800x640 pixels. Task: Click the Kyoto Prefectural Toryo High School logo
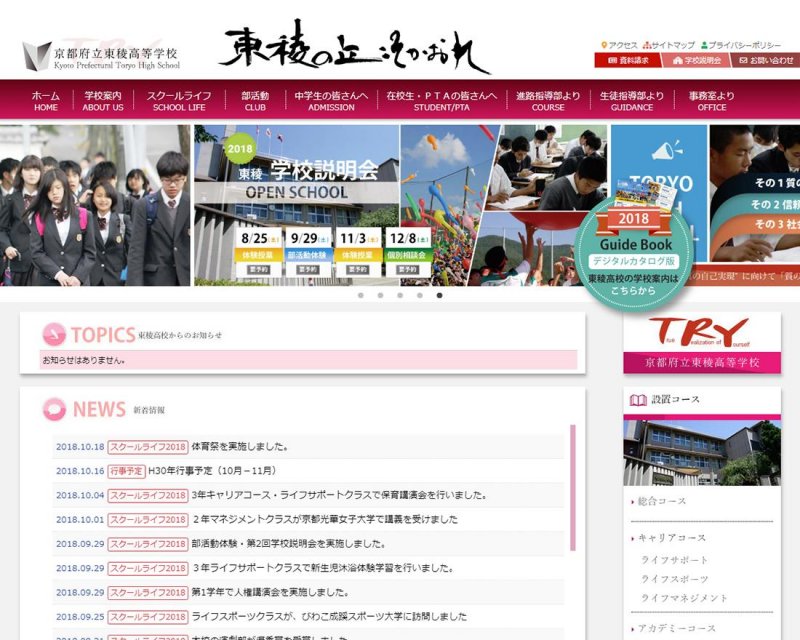pos(101,57)
